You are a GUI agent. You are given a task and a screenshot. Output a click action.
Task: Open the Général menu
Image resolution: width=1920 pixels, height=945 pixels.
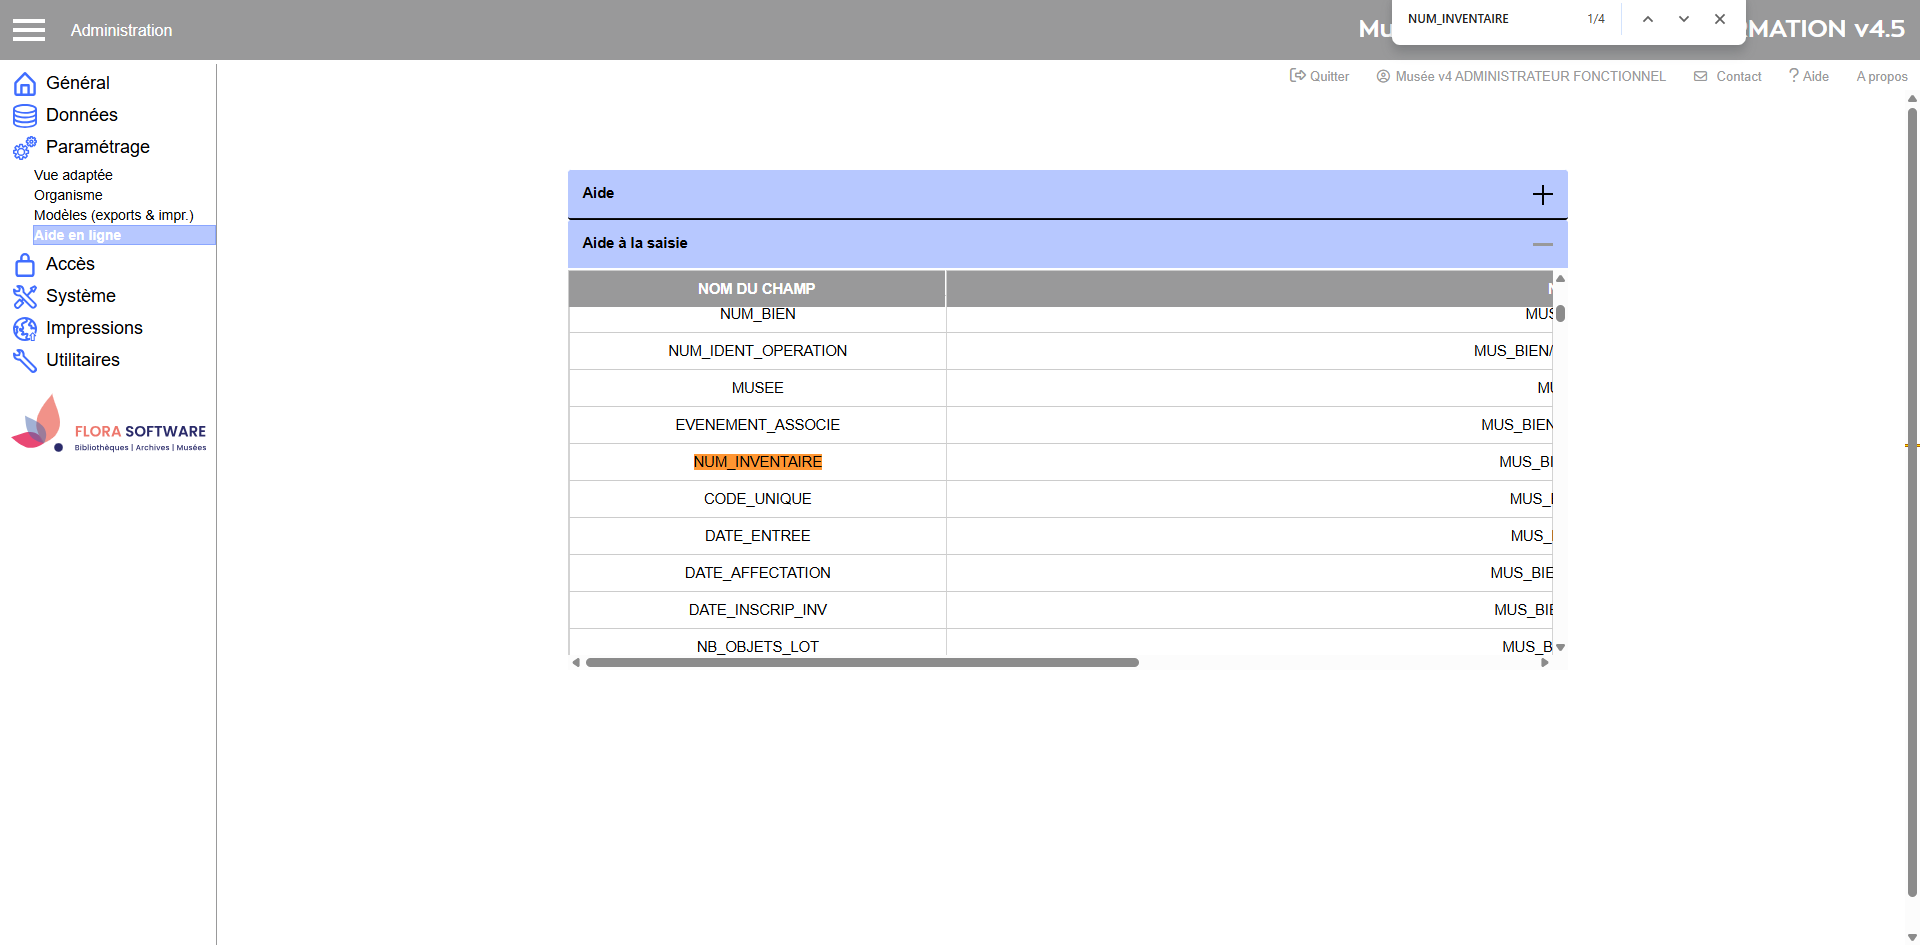click(78, 83)
